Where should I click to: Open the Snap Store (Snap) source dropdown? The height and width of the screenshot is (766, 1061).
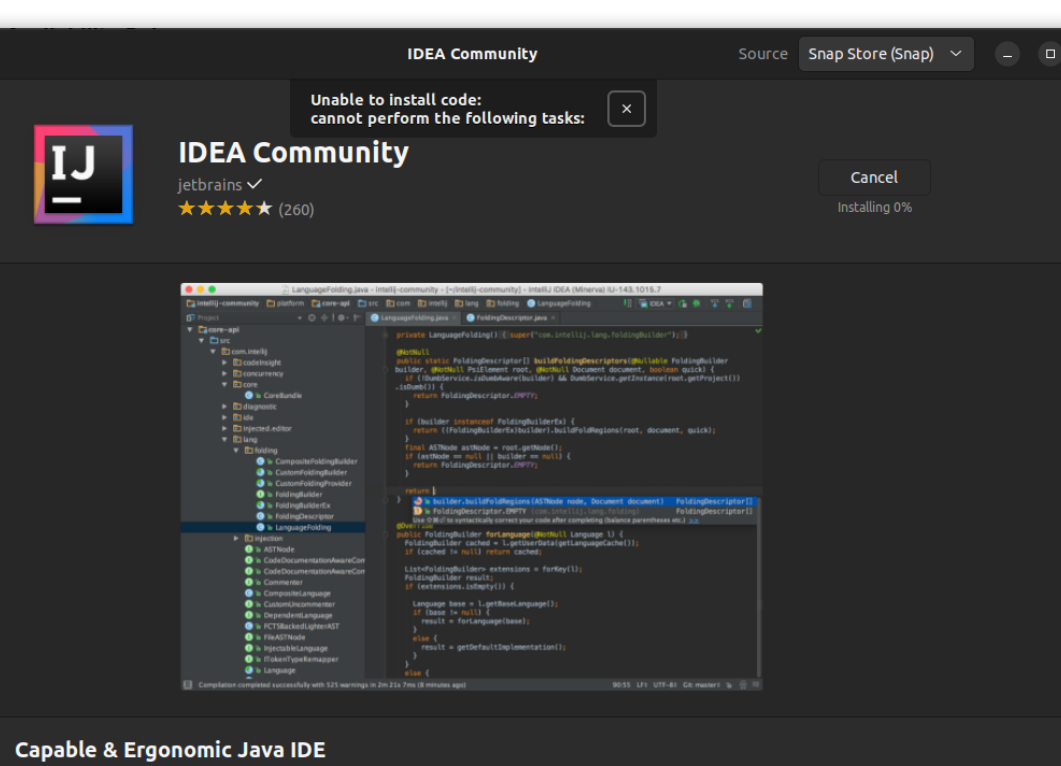click(886, 54)
